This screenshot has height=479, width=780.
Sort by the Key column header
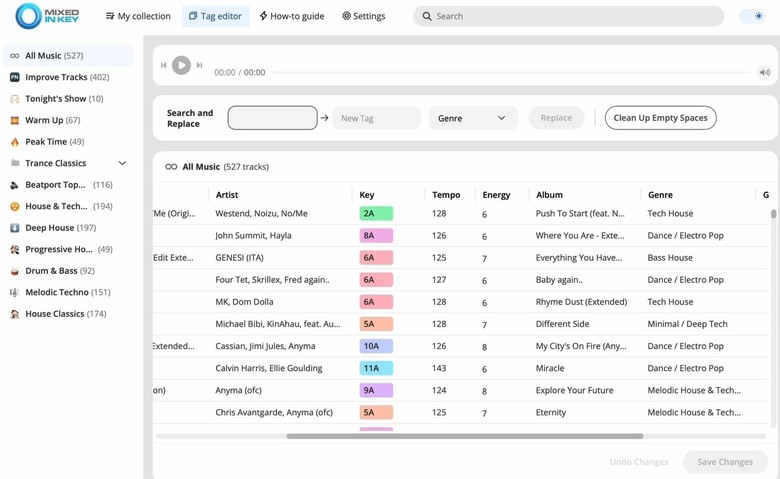click(x=367, y=195)
